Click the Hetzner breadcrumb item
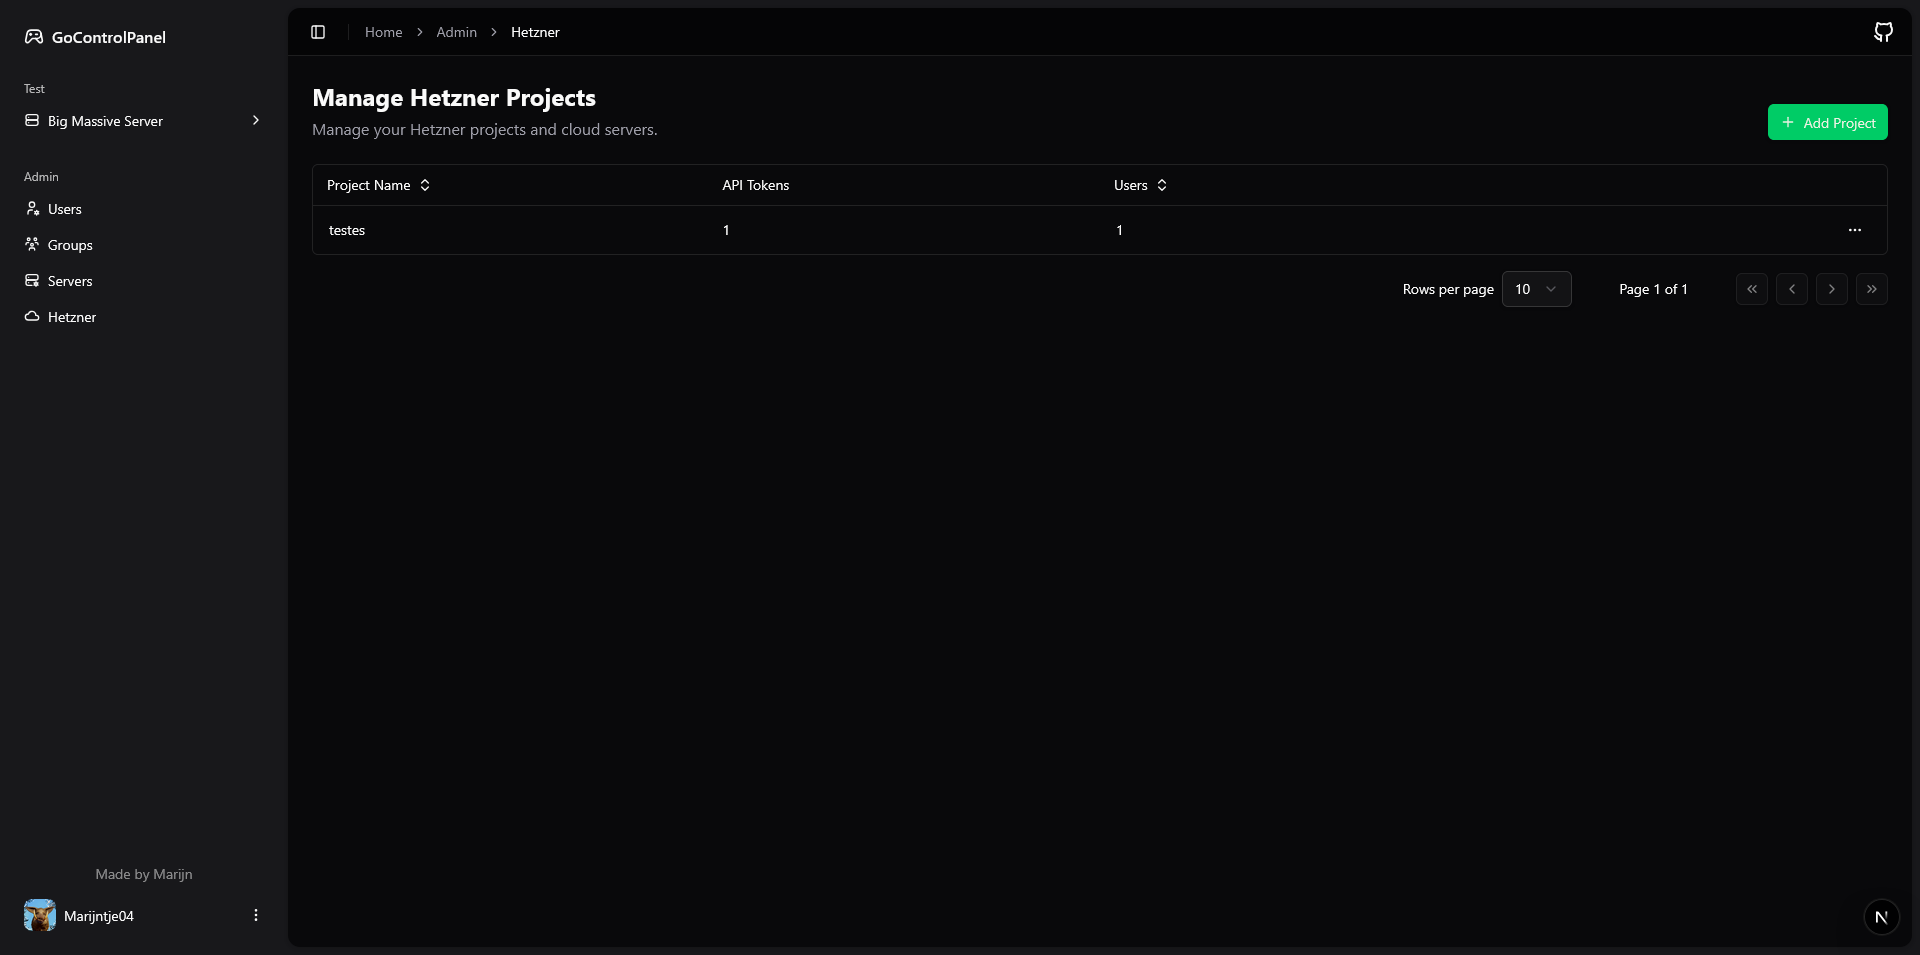The image size is (1920, 955). [x=535, y=32]
